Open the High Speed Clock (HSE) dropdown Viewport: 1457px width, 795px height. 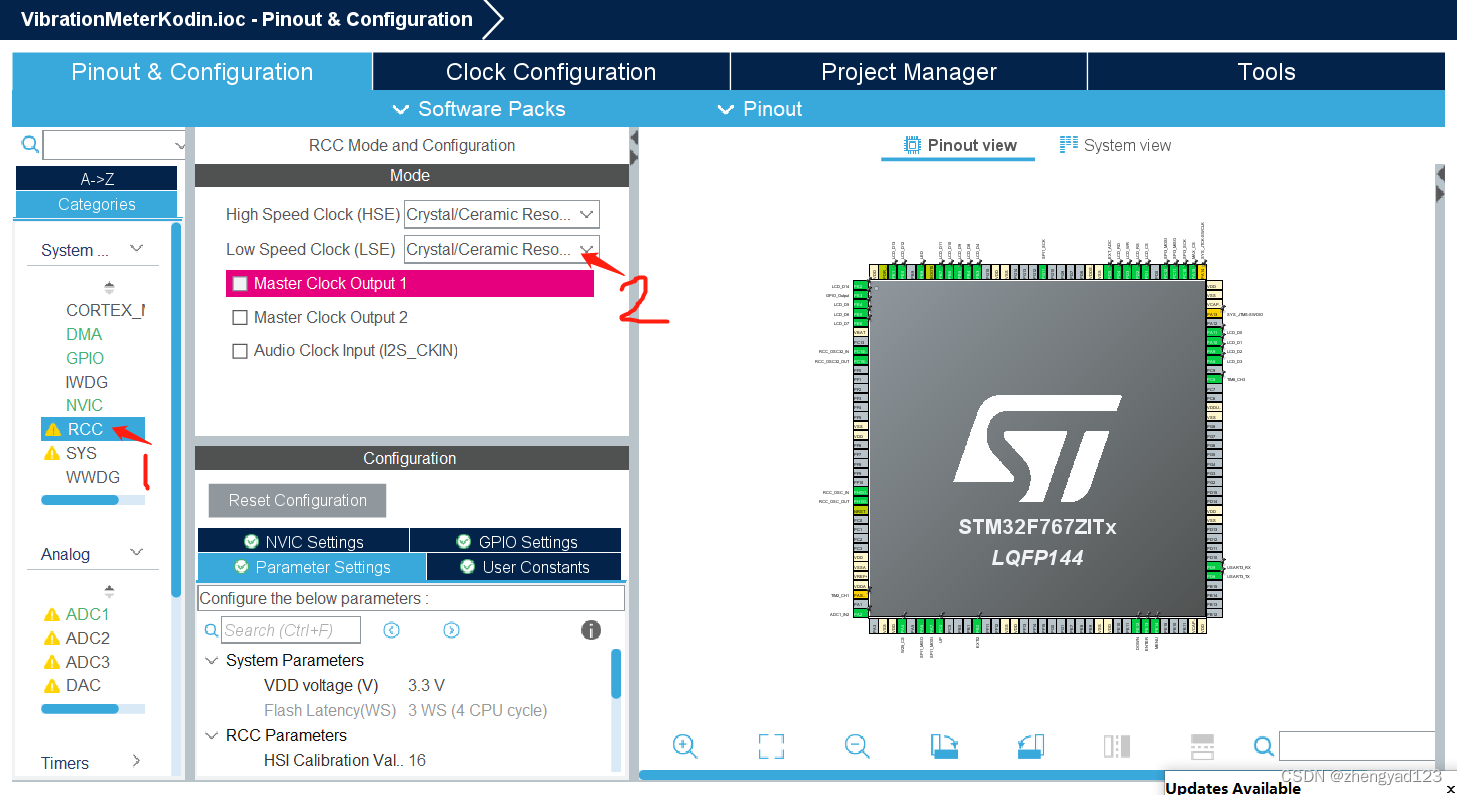click(586, 214)
